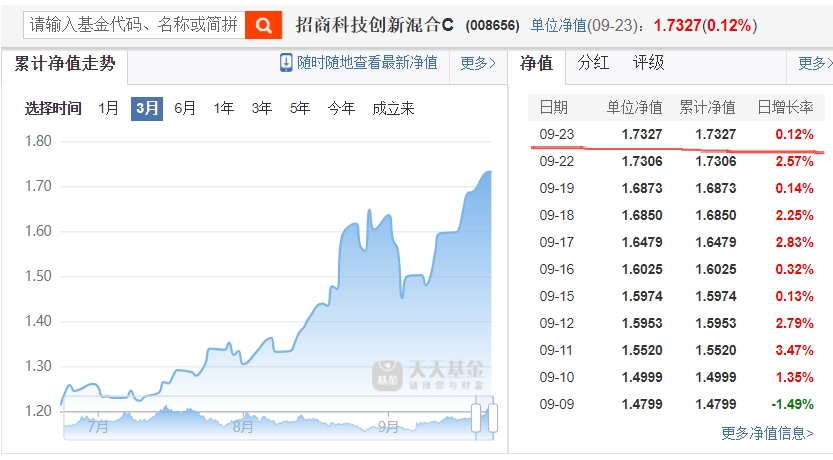Select the 成立来 time range
This screenshot has width=833, height=460.
tap(393, 108)
